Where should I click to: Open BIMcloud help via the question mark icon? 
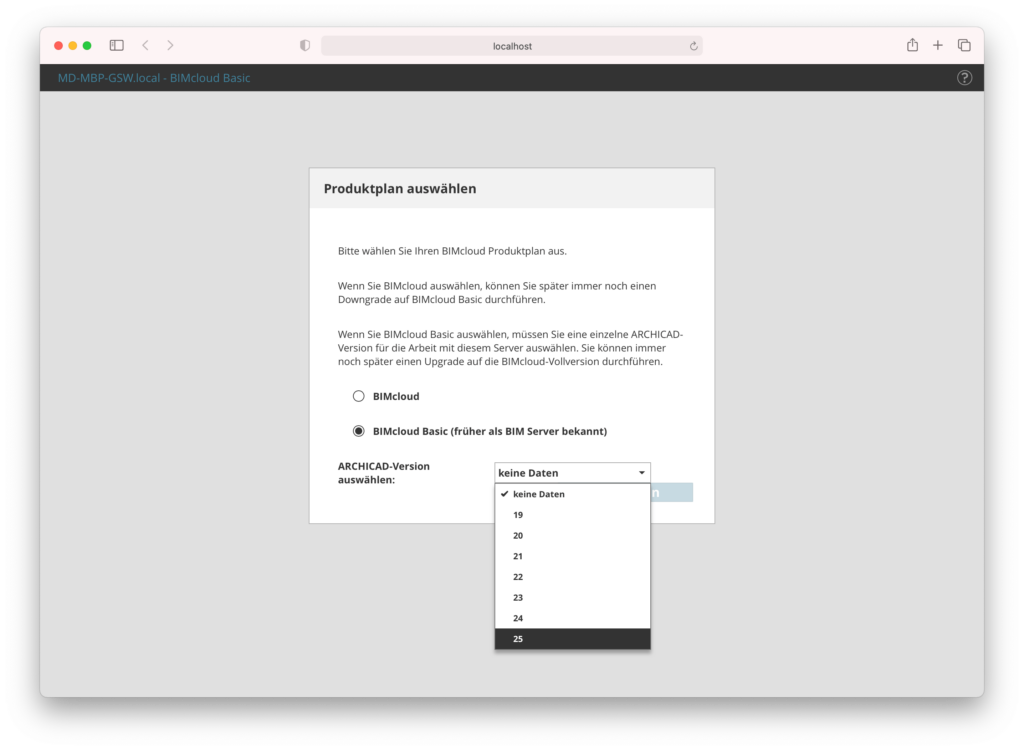[x=963, y=77]
